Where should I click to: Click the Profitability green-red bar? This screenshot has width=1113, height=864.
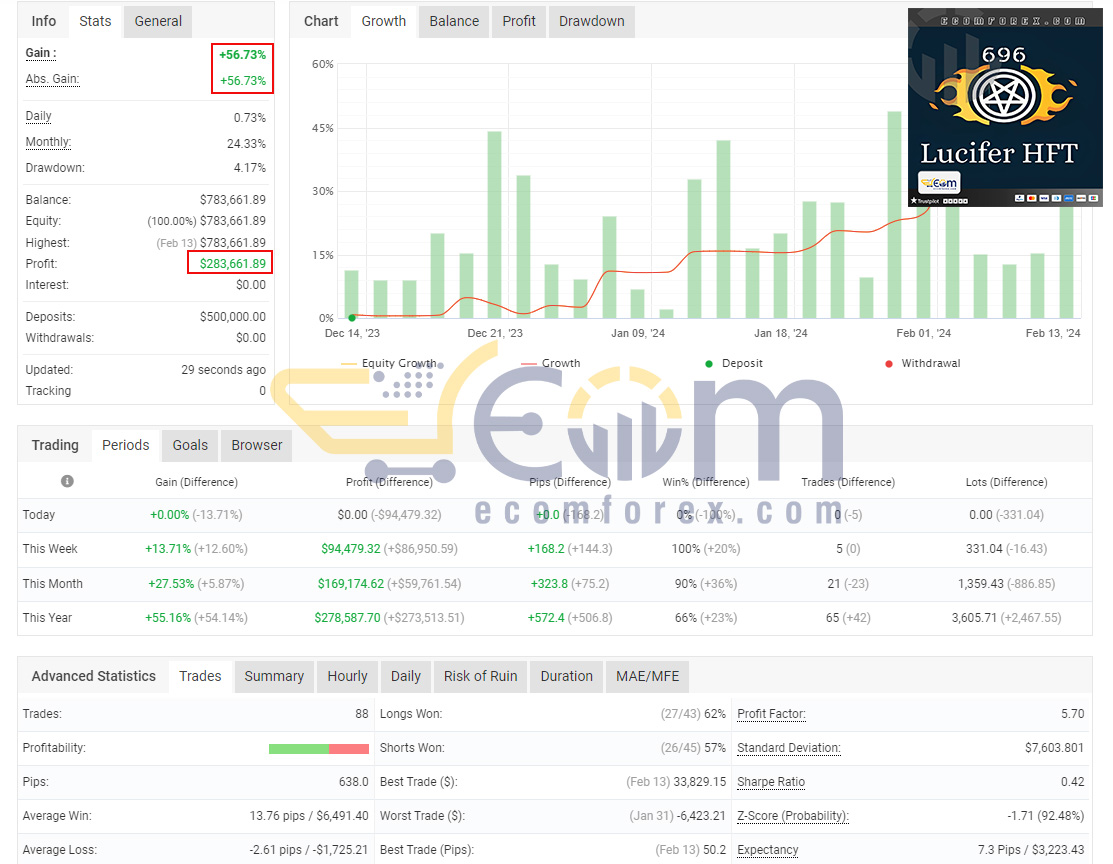click(x=319, y=748)
